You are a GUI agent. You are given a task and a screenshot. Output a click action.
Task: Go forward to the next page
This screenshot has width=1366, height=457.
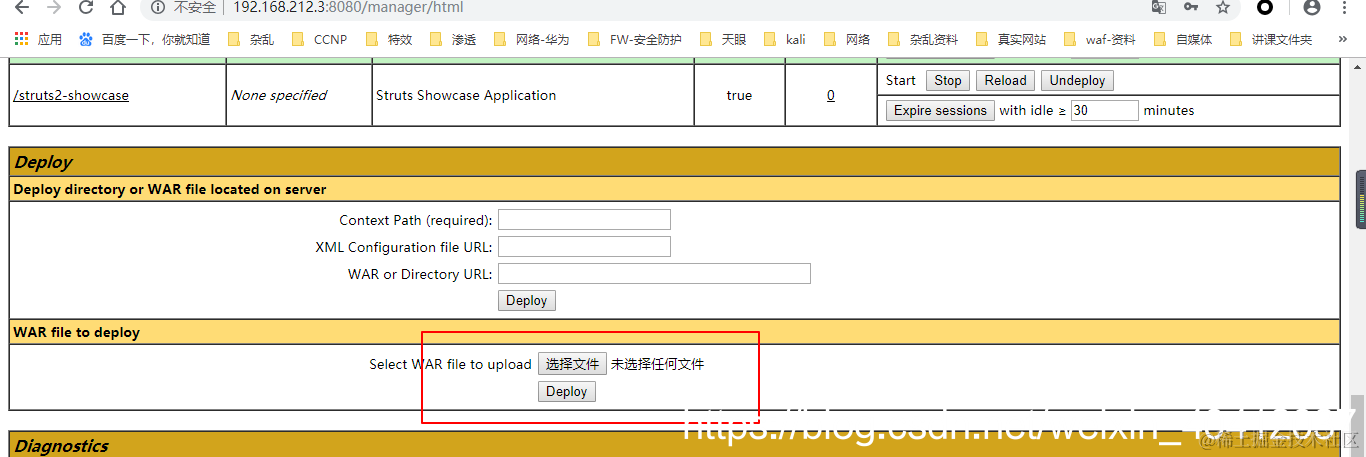click(54, 8)
